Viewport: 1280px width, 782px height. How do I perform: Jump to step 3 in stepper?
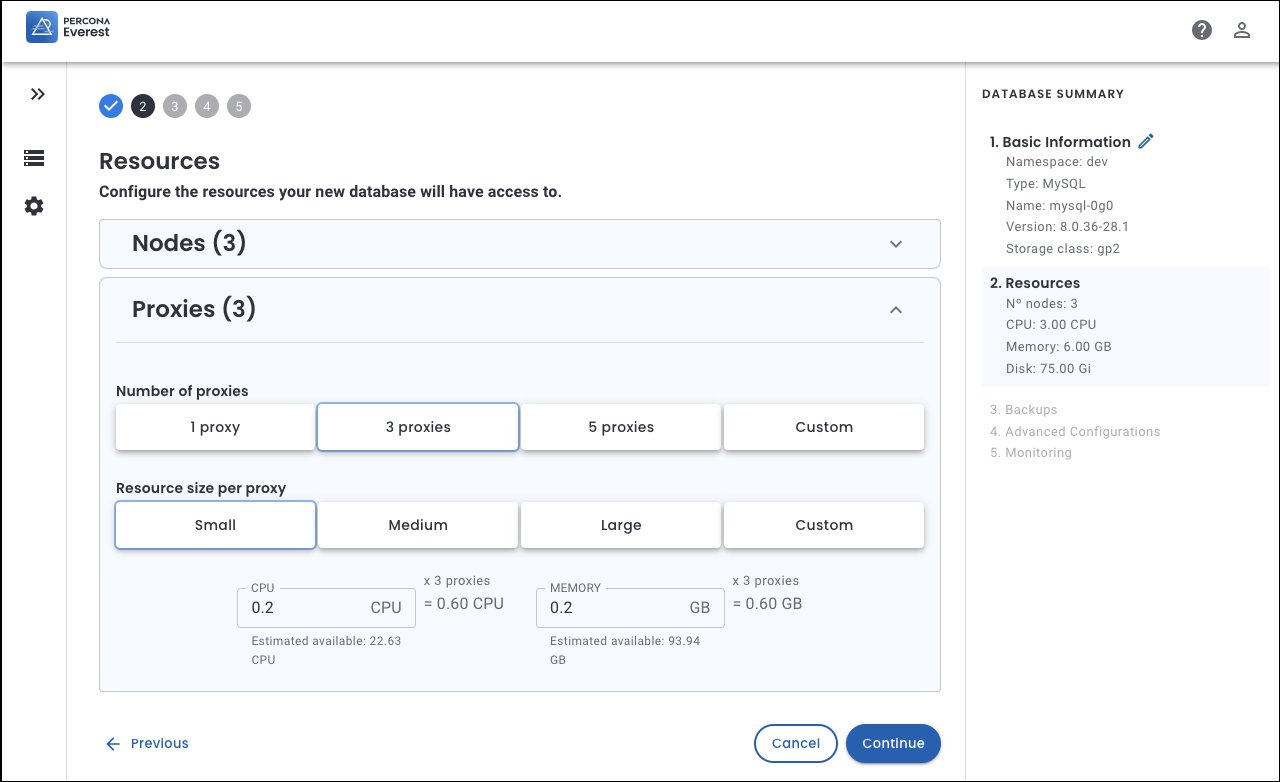175,106
